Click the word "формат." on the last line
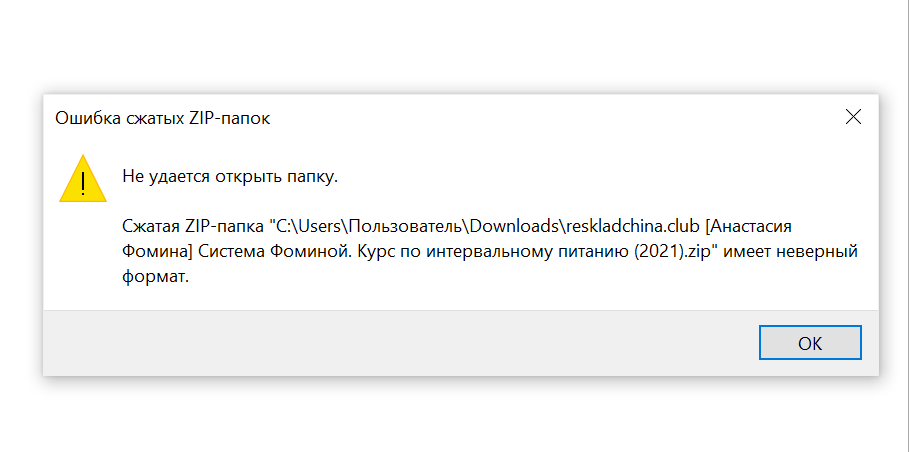The height and width of the screenshot is (452, 909). click(x=155, y=278)
